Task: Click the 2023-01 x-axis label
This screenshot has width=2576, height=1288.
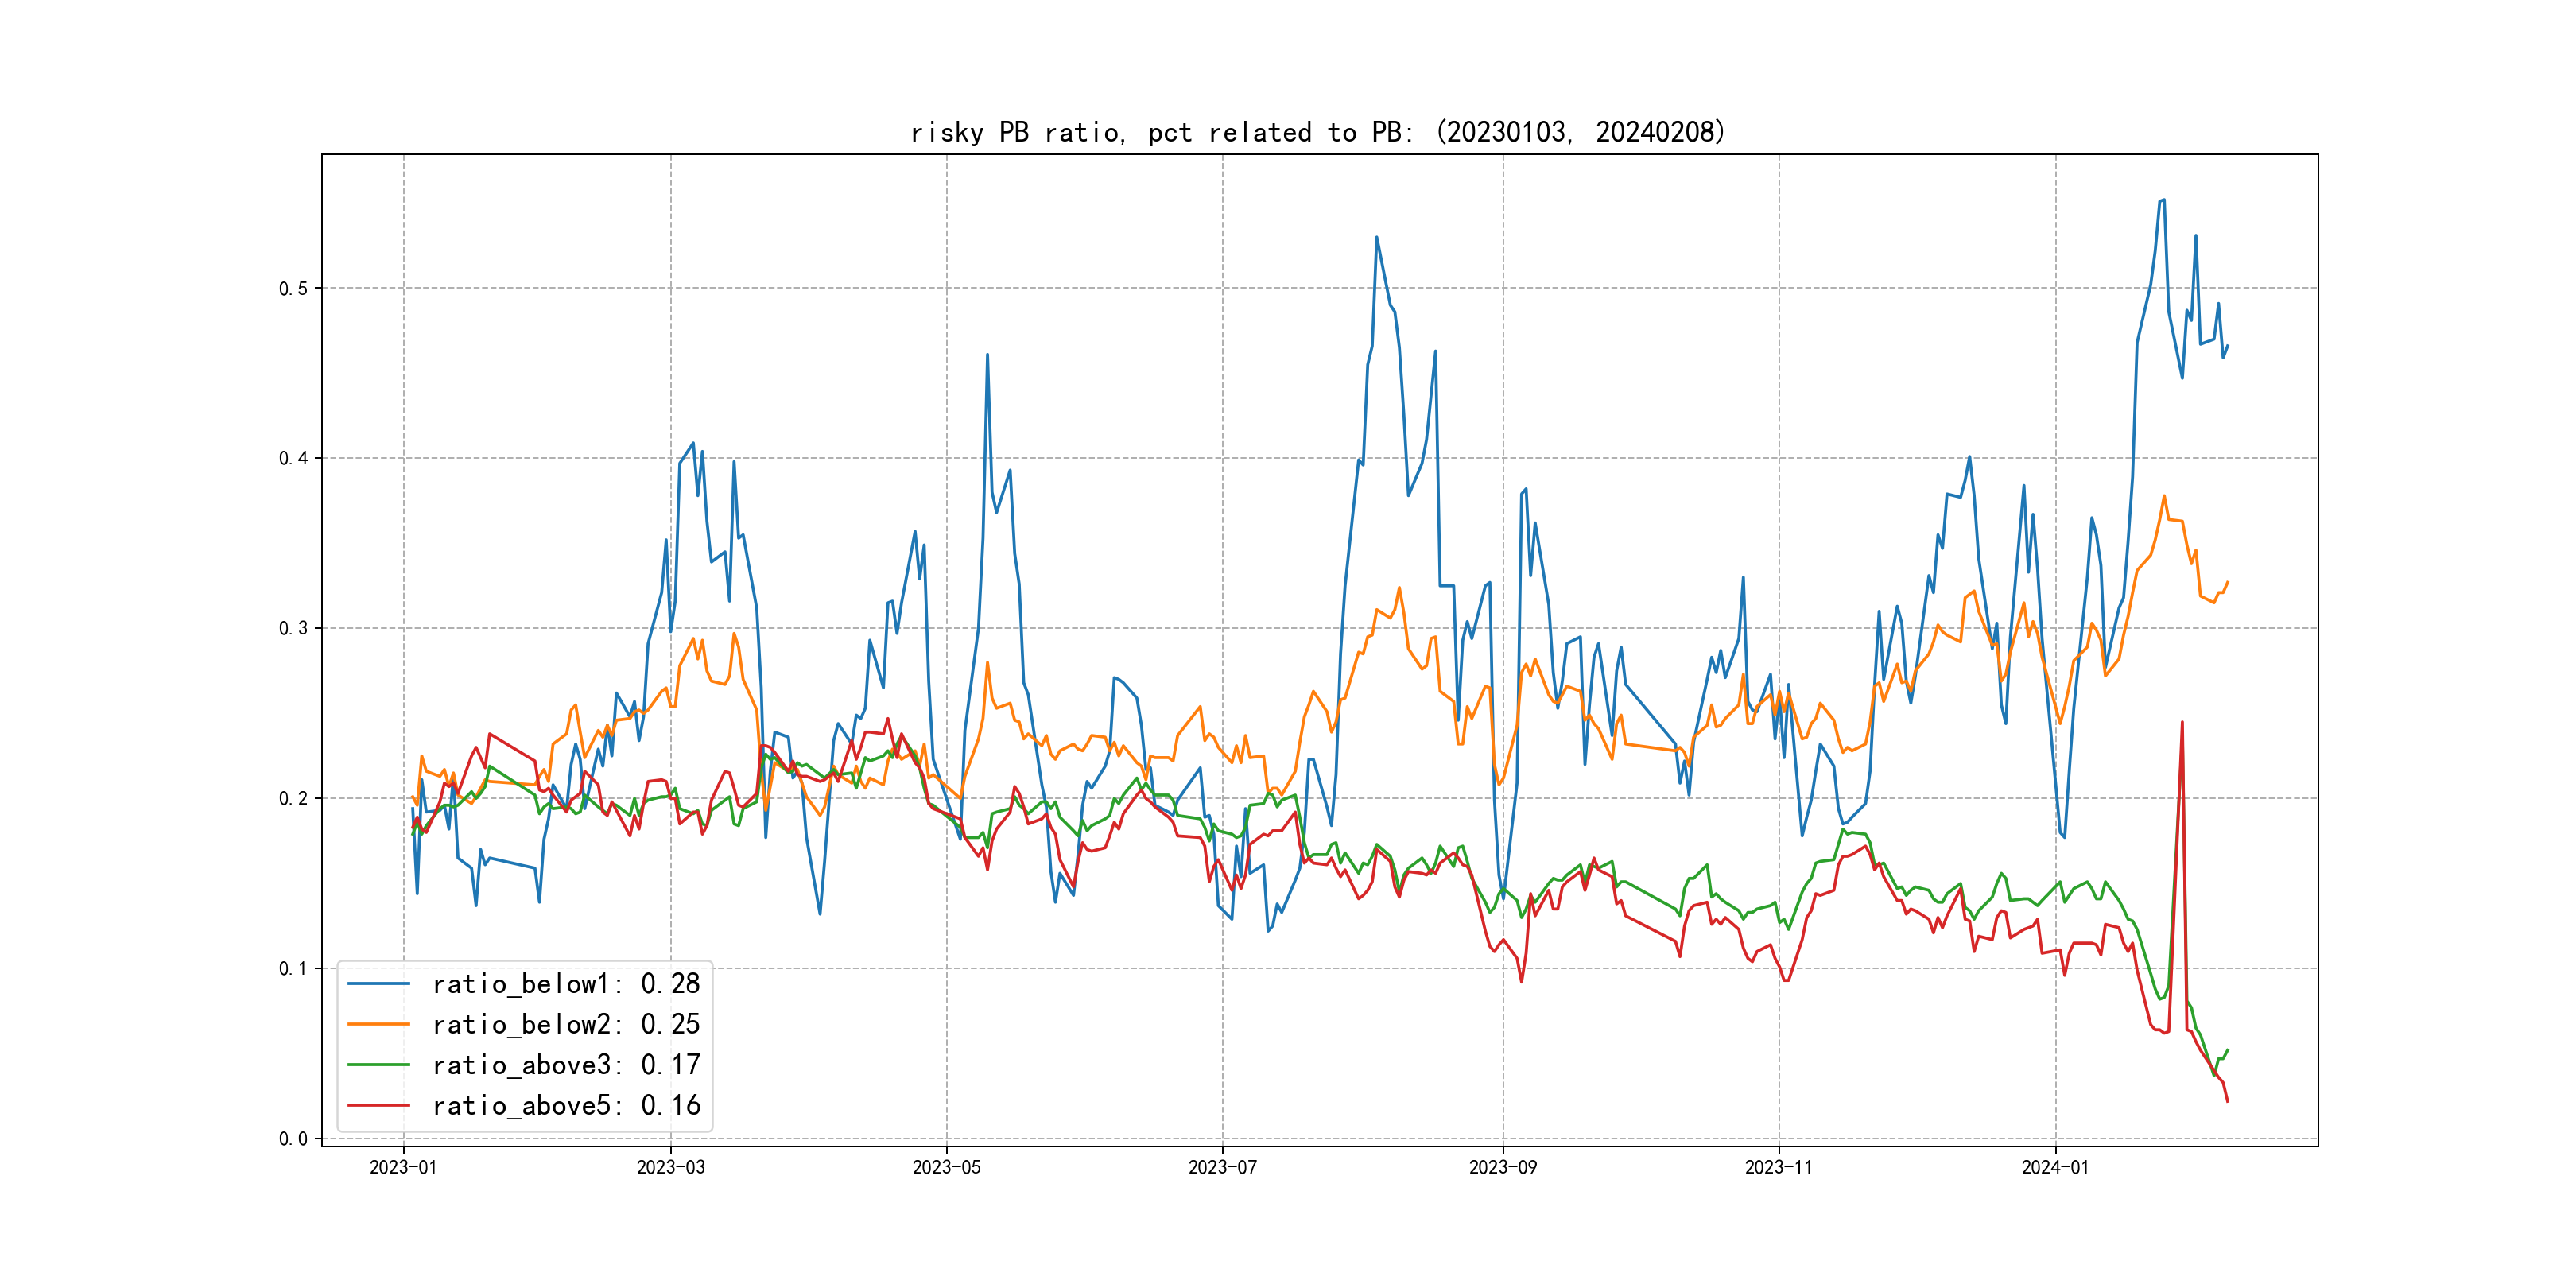Action: pyautogui.click(x=403, y=1168)
